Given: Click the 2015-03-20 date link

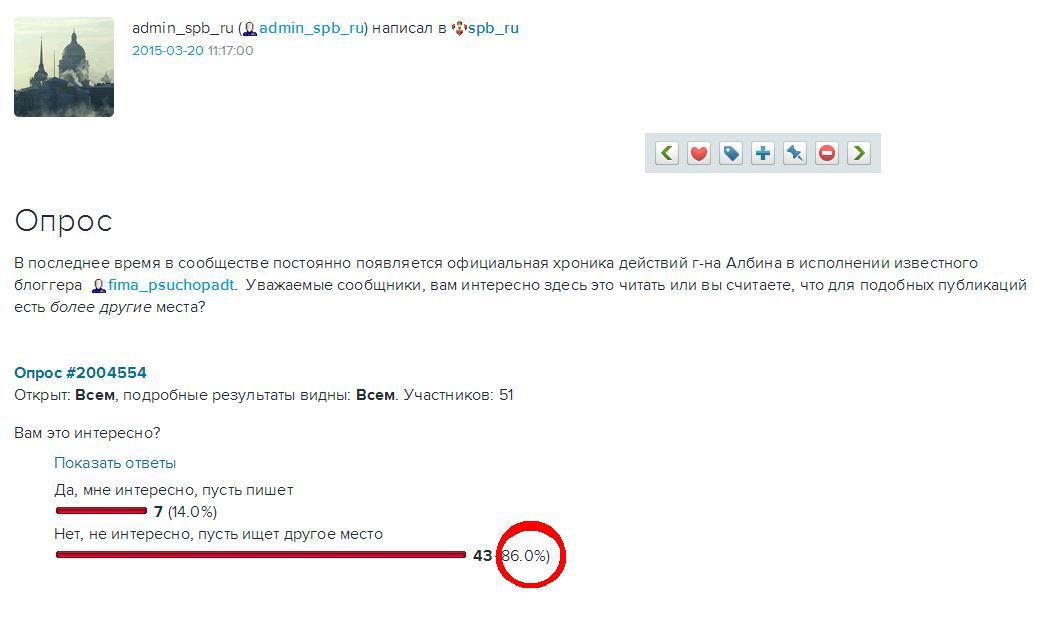Looking at the screenshot, I should point(168,50).
